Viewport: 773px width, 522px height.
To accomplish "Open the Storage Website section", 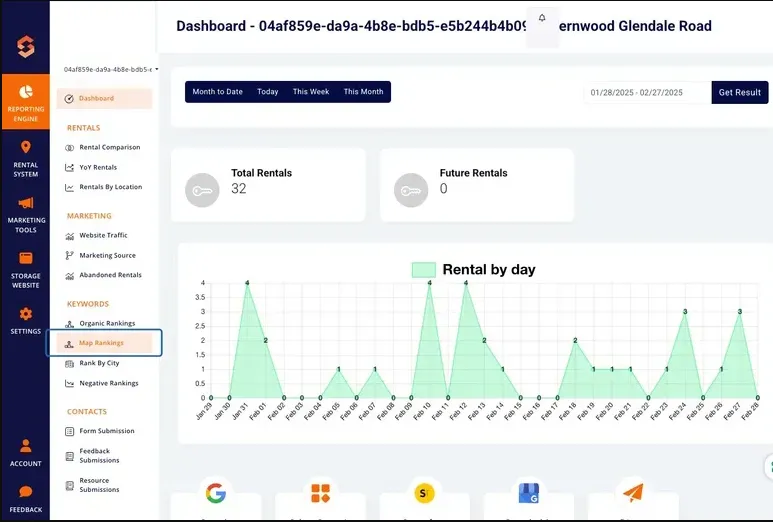I will (26, 270).
